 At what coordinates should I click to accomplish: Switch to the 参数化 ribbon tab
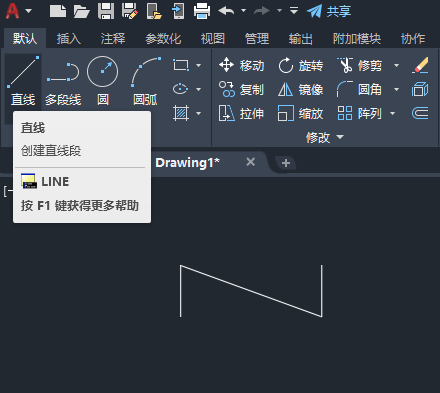click(163, 39)
